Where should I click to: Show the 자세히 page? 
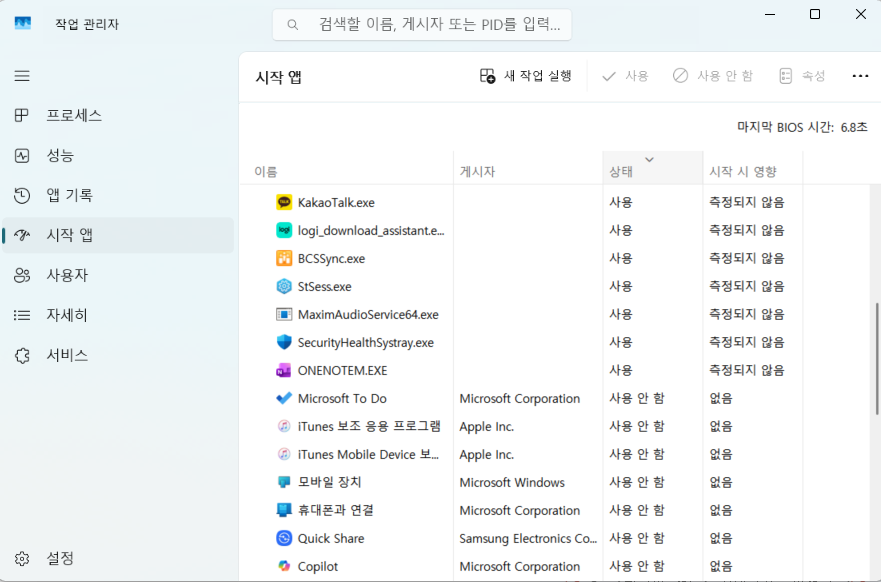tap(118, 315)
